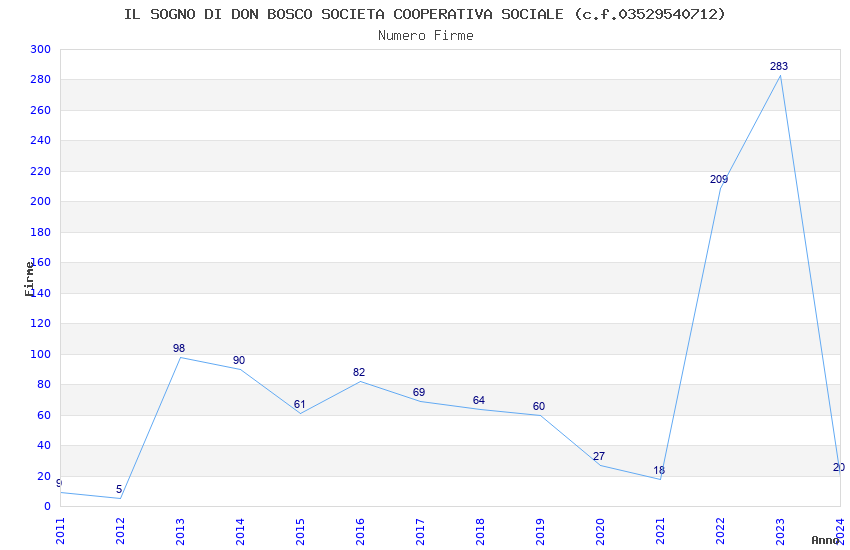
Task: Click y-axis tick label 300
Action: click(x=41, y=49)
